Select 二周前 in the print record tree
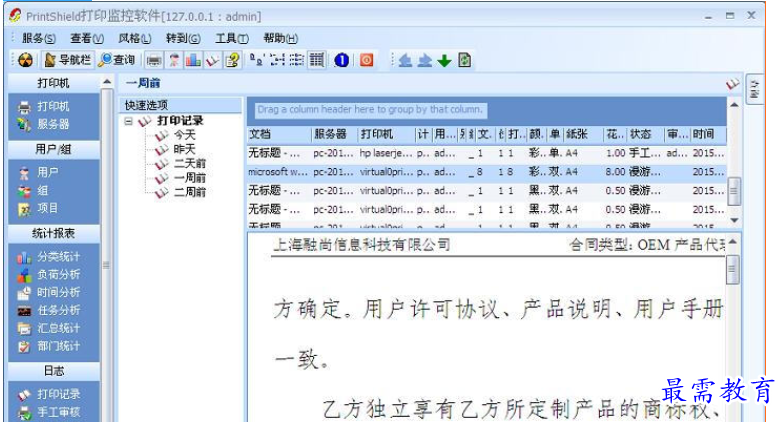This screenshot has width=783, height=422. click(x=190, y=192)
